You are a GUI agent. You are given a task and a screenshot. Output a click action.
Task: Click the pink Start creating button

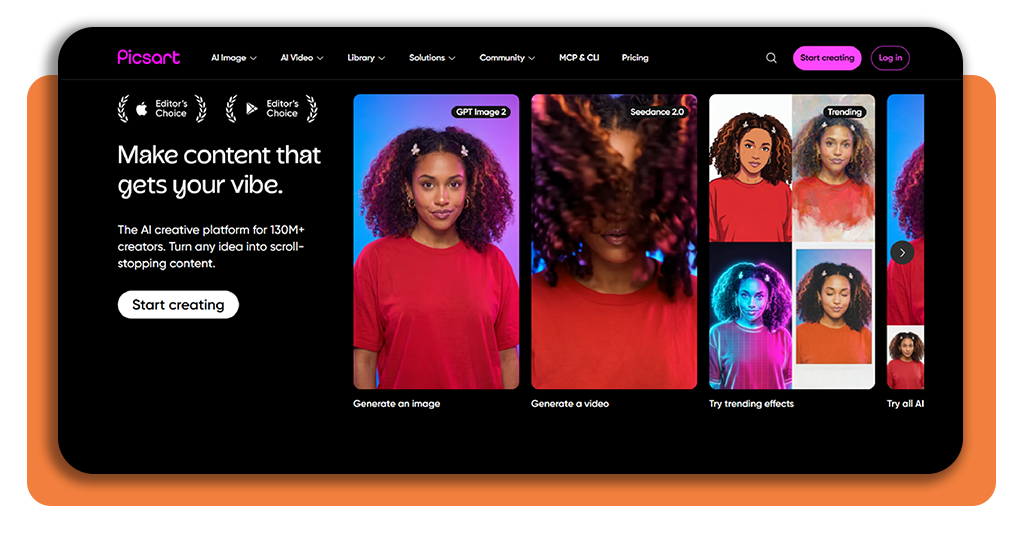[x=827, y=58]
